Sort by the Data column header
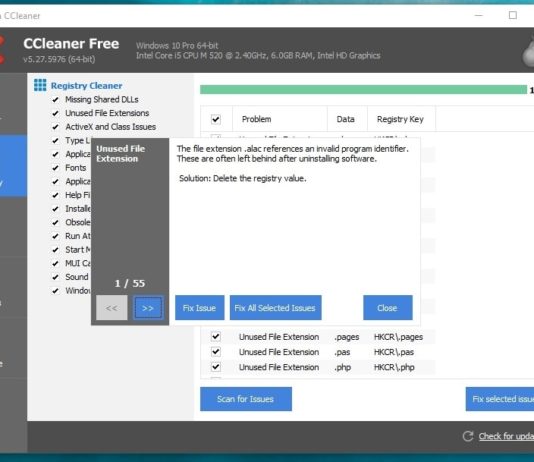 point(347,119)
